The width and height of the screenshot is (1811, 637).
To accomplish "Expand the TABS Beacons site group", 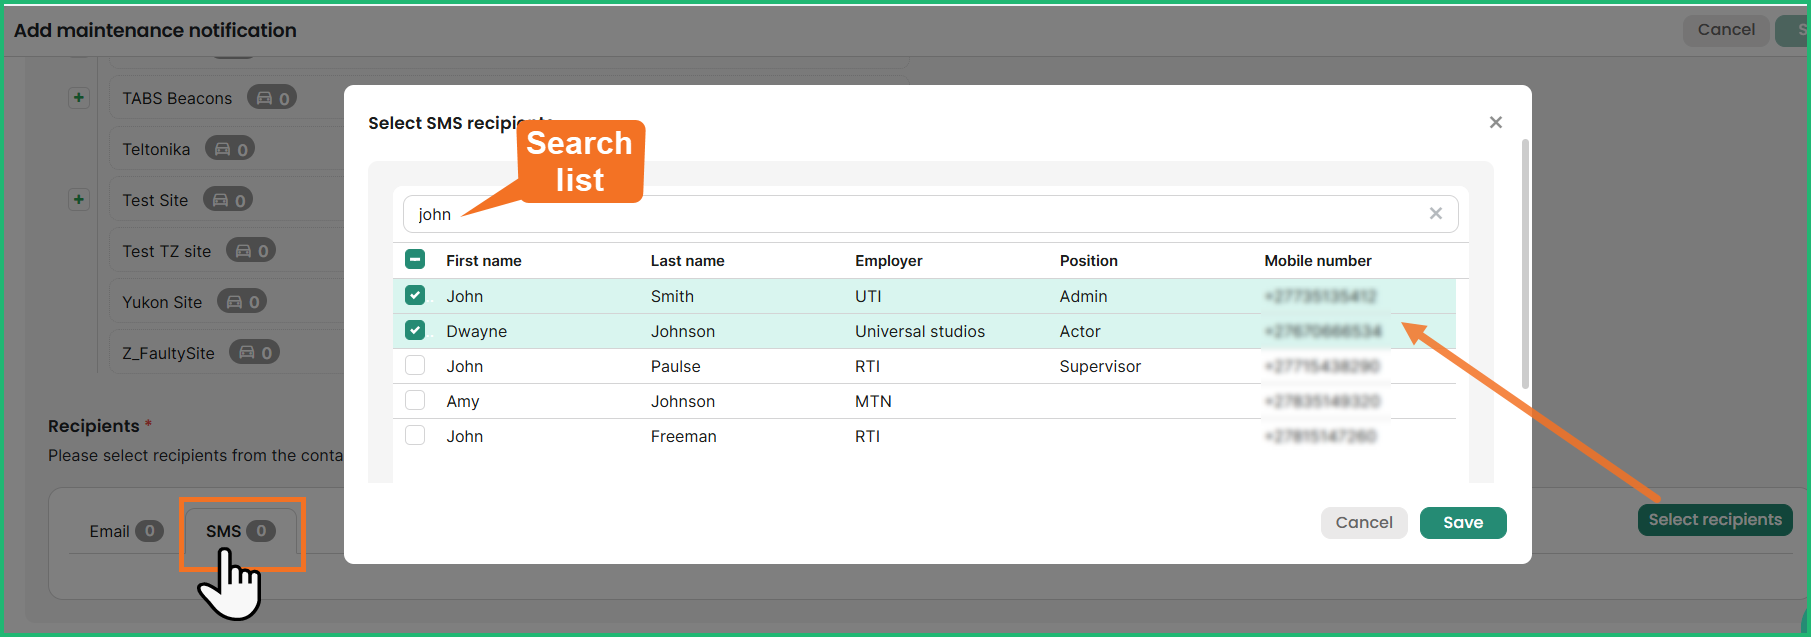I will (x=79, y=98).
